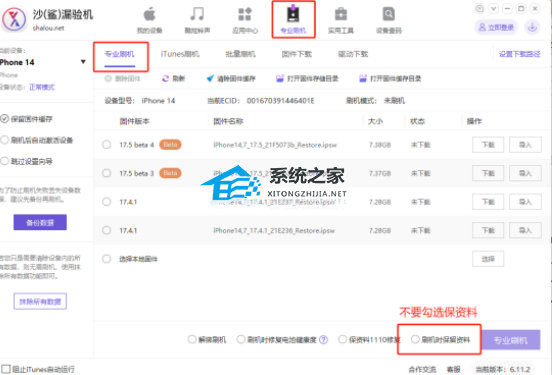Switch to the 批量刷机 tab
Screen dimensions: 553x375
(x=241, y=54)
